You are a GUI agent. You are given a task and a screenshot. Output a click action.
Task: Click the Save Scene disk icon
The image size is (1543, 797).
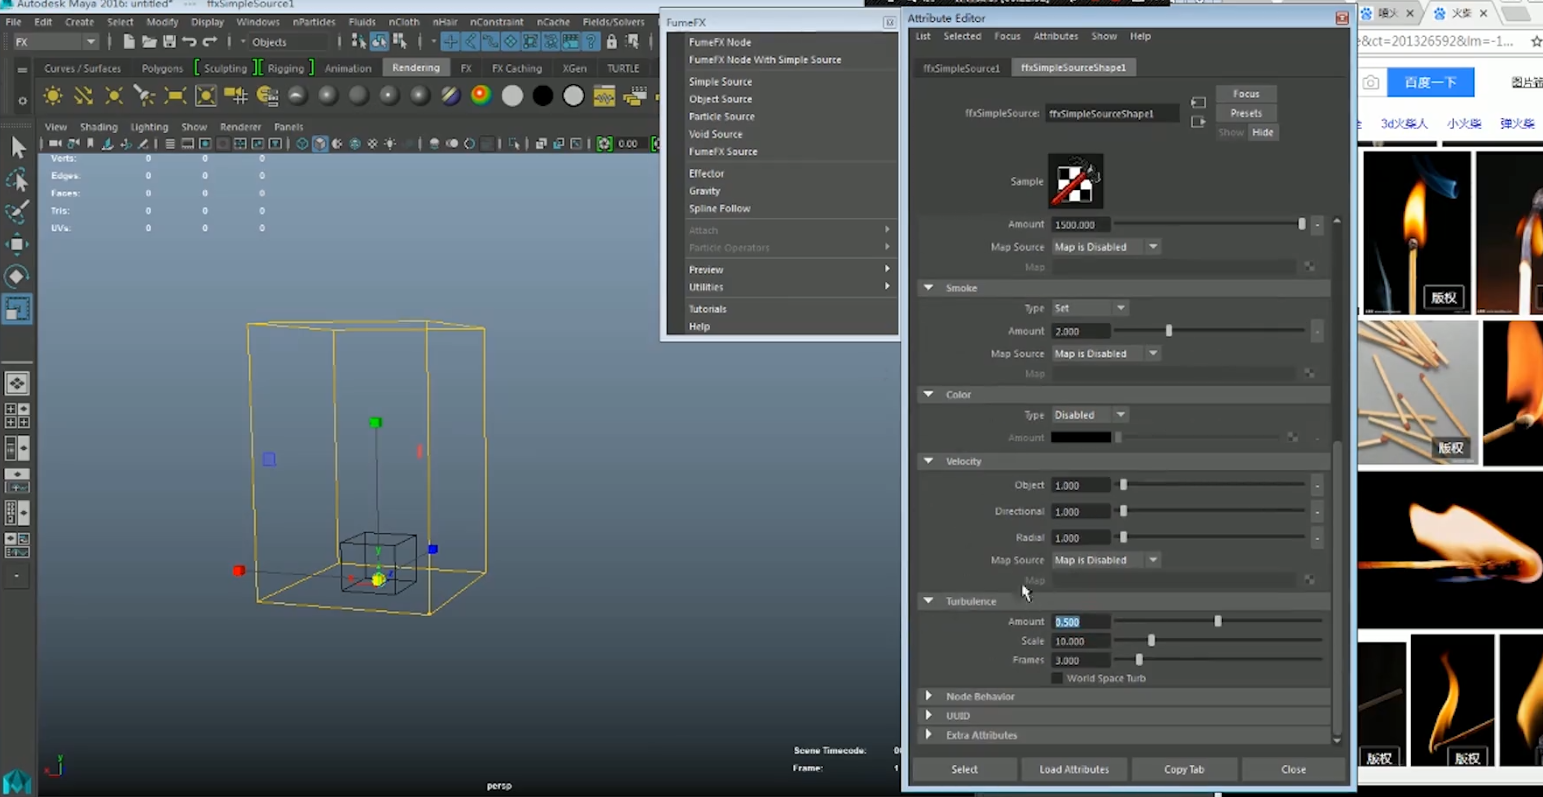pos(168,42)
